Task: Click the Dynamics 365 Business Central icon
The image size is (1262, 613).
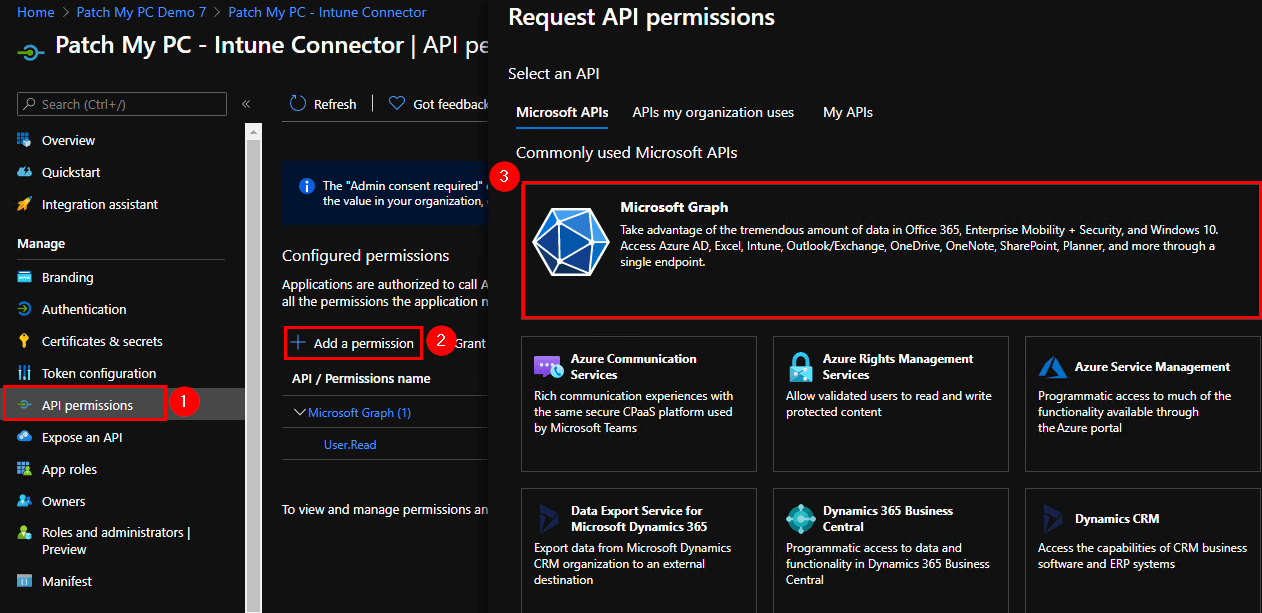Action: click(x=801, y=519)
